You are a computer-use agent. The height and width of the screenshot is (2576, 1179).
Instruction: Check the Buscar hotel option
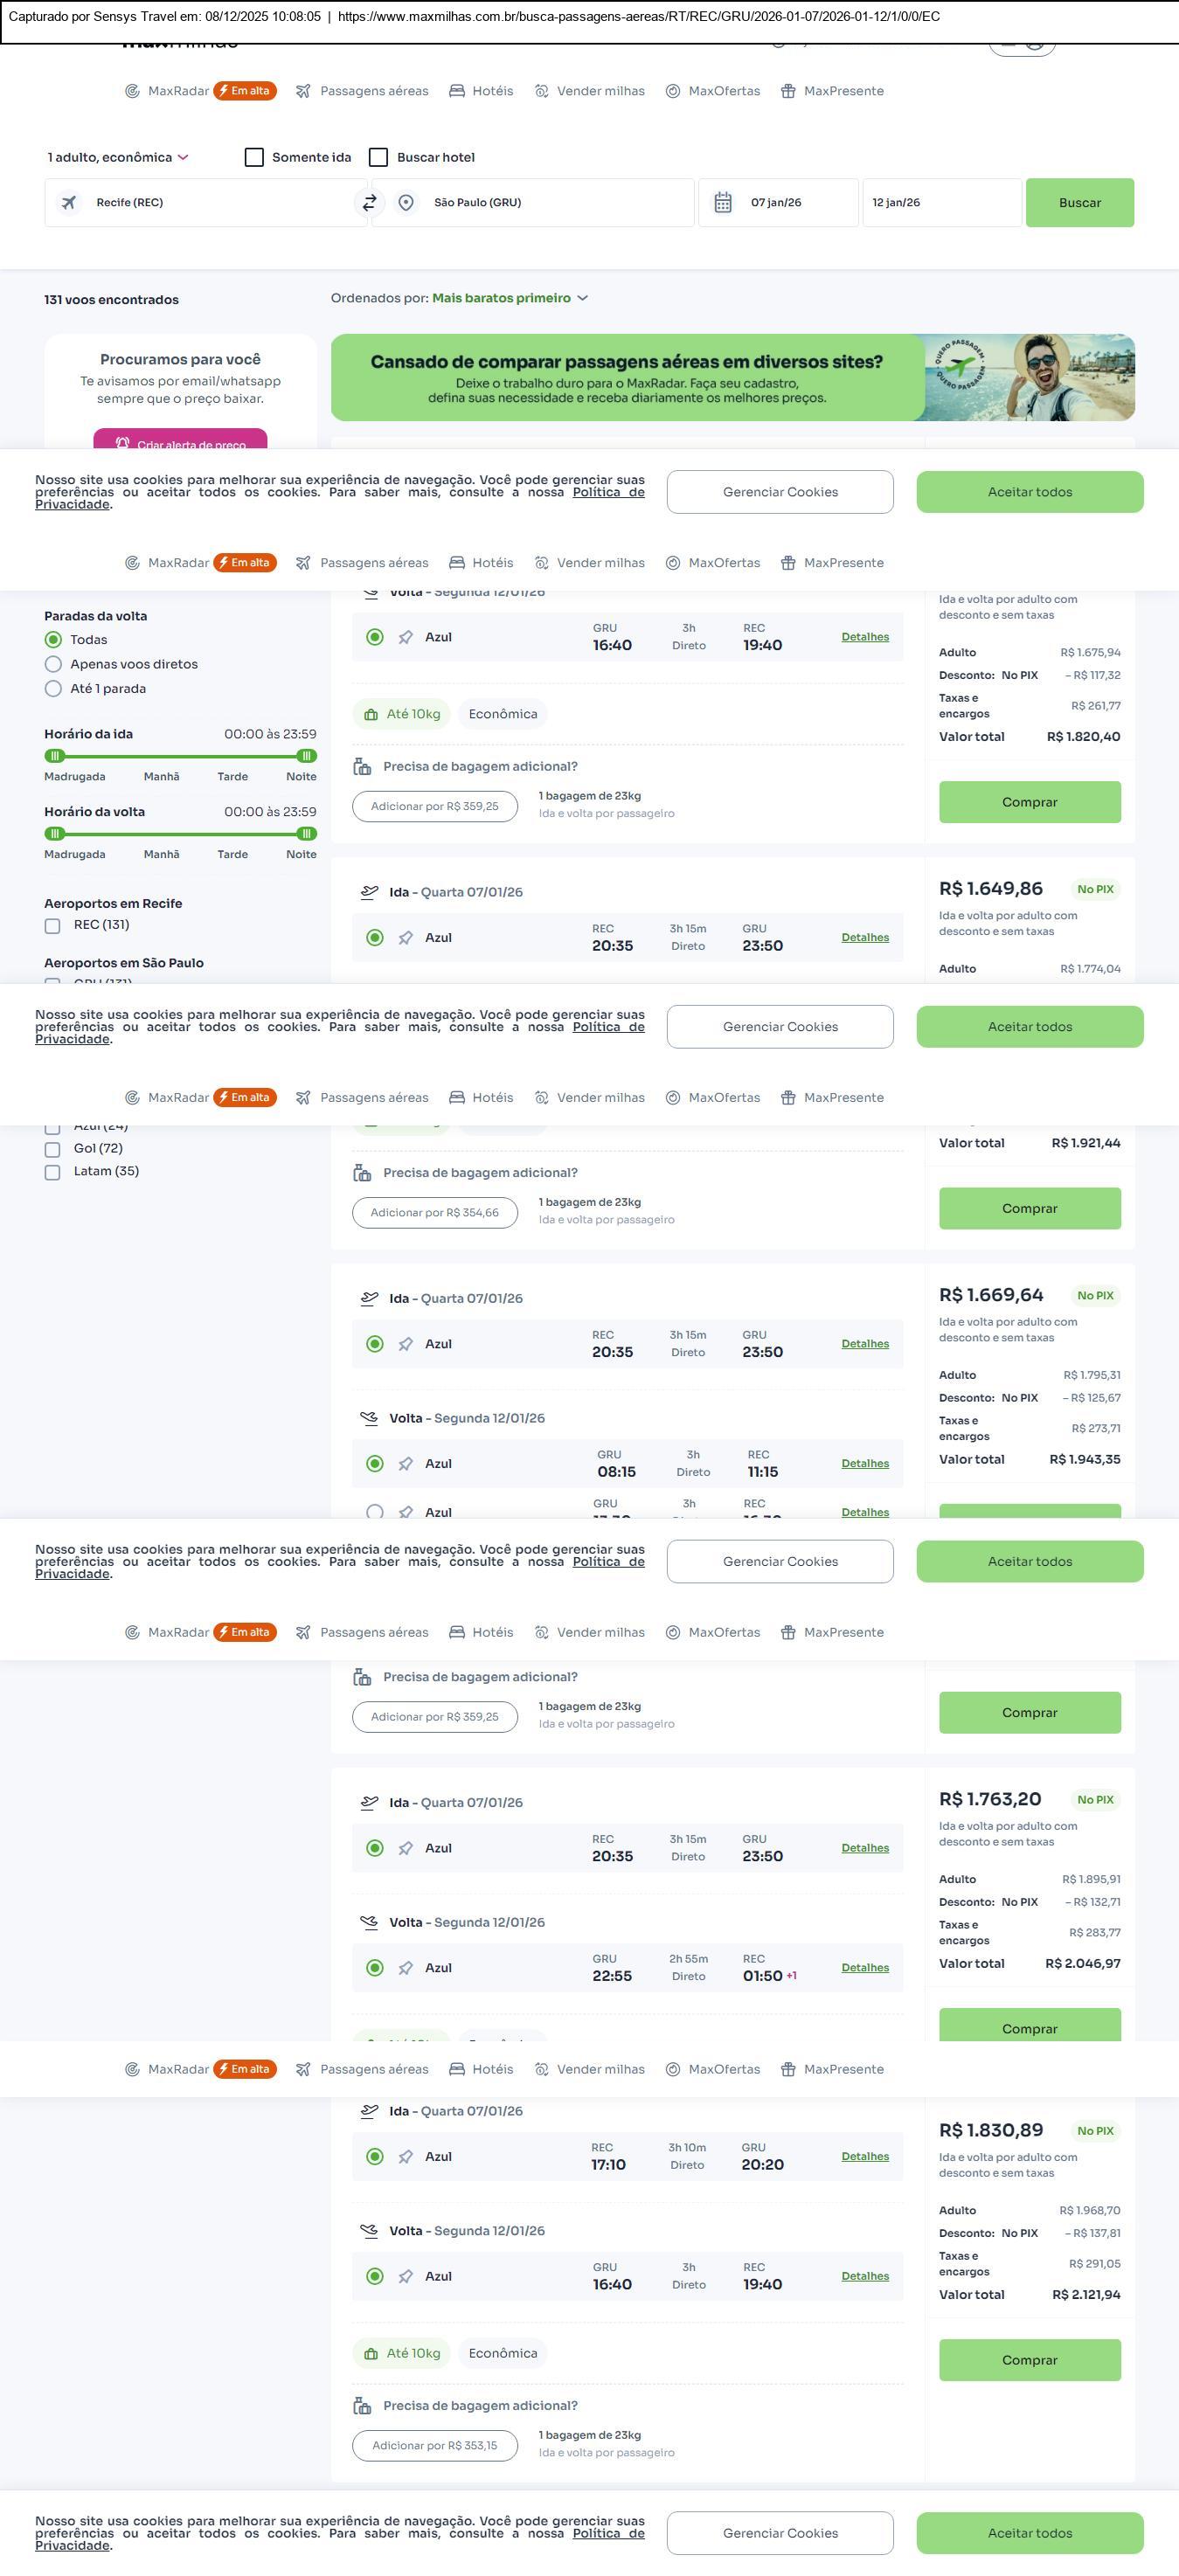(x=379, y=157)
